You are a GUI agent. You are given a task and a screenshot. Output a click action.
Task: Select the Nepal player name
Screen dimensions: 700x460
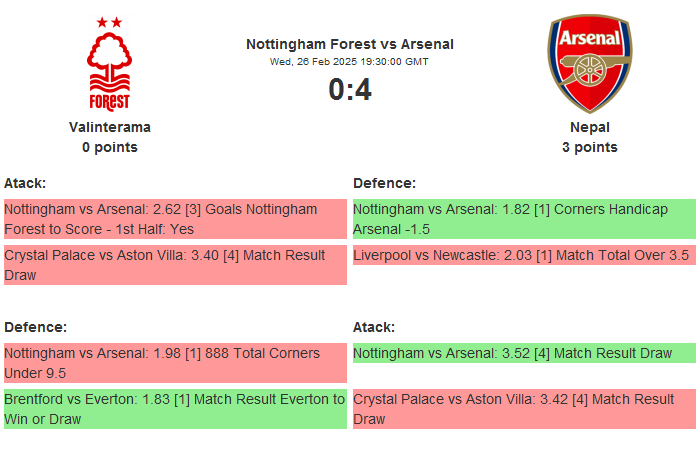click(589, 127)
